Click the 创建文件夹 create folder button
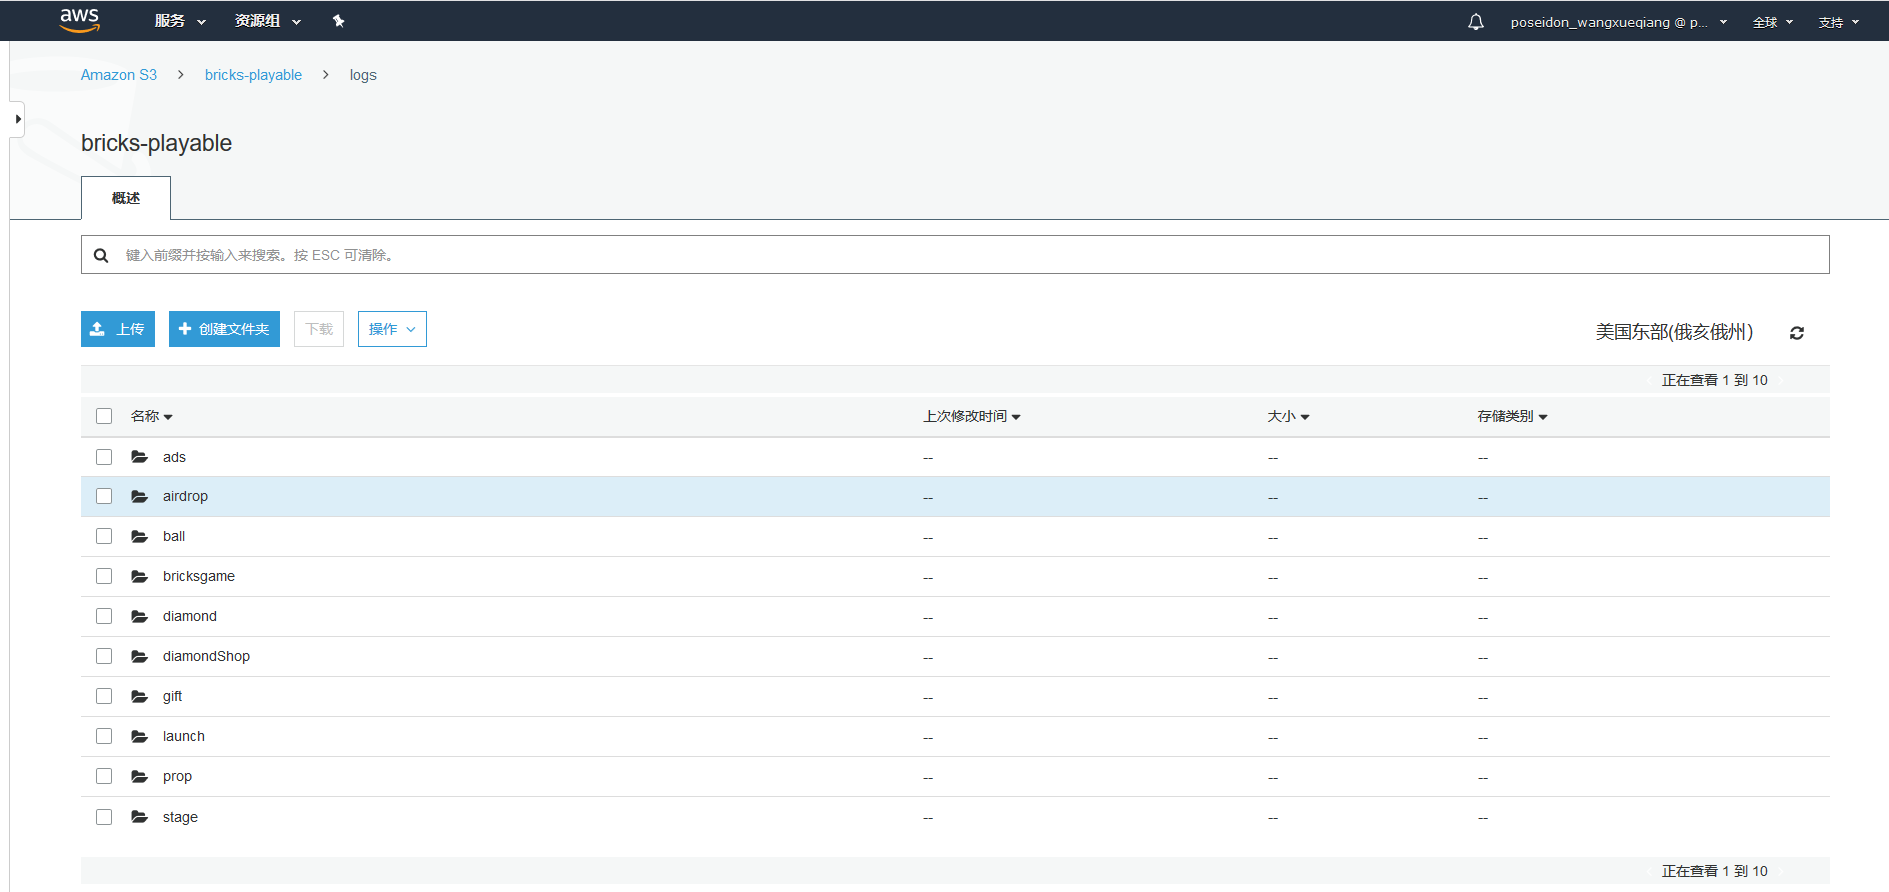The image size is (1889, 892). [x=224, y=329]
